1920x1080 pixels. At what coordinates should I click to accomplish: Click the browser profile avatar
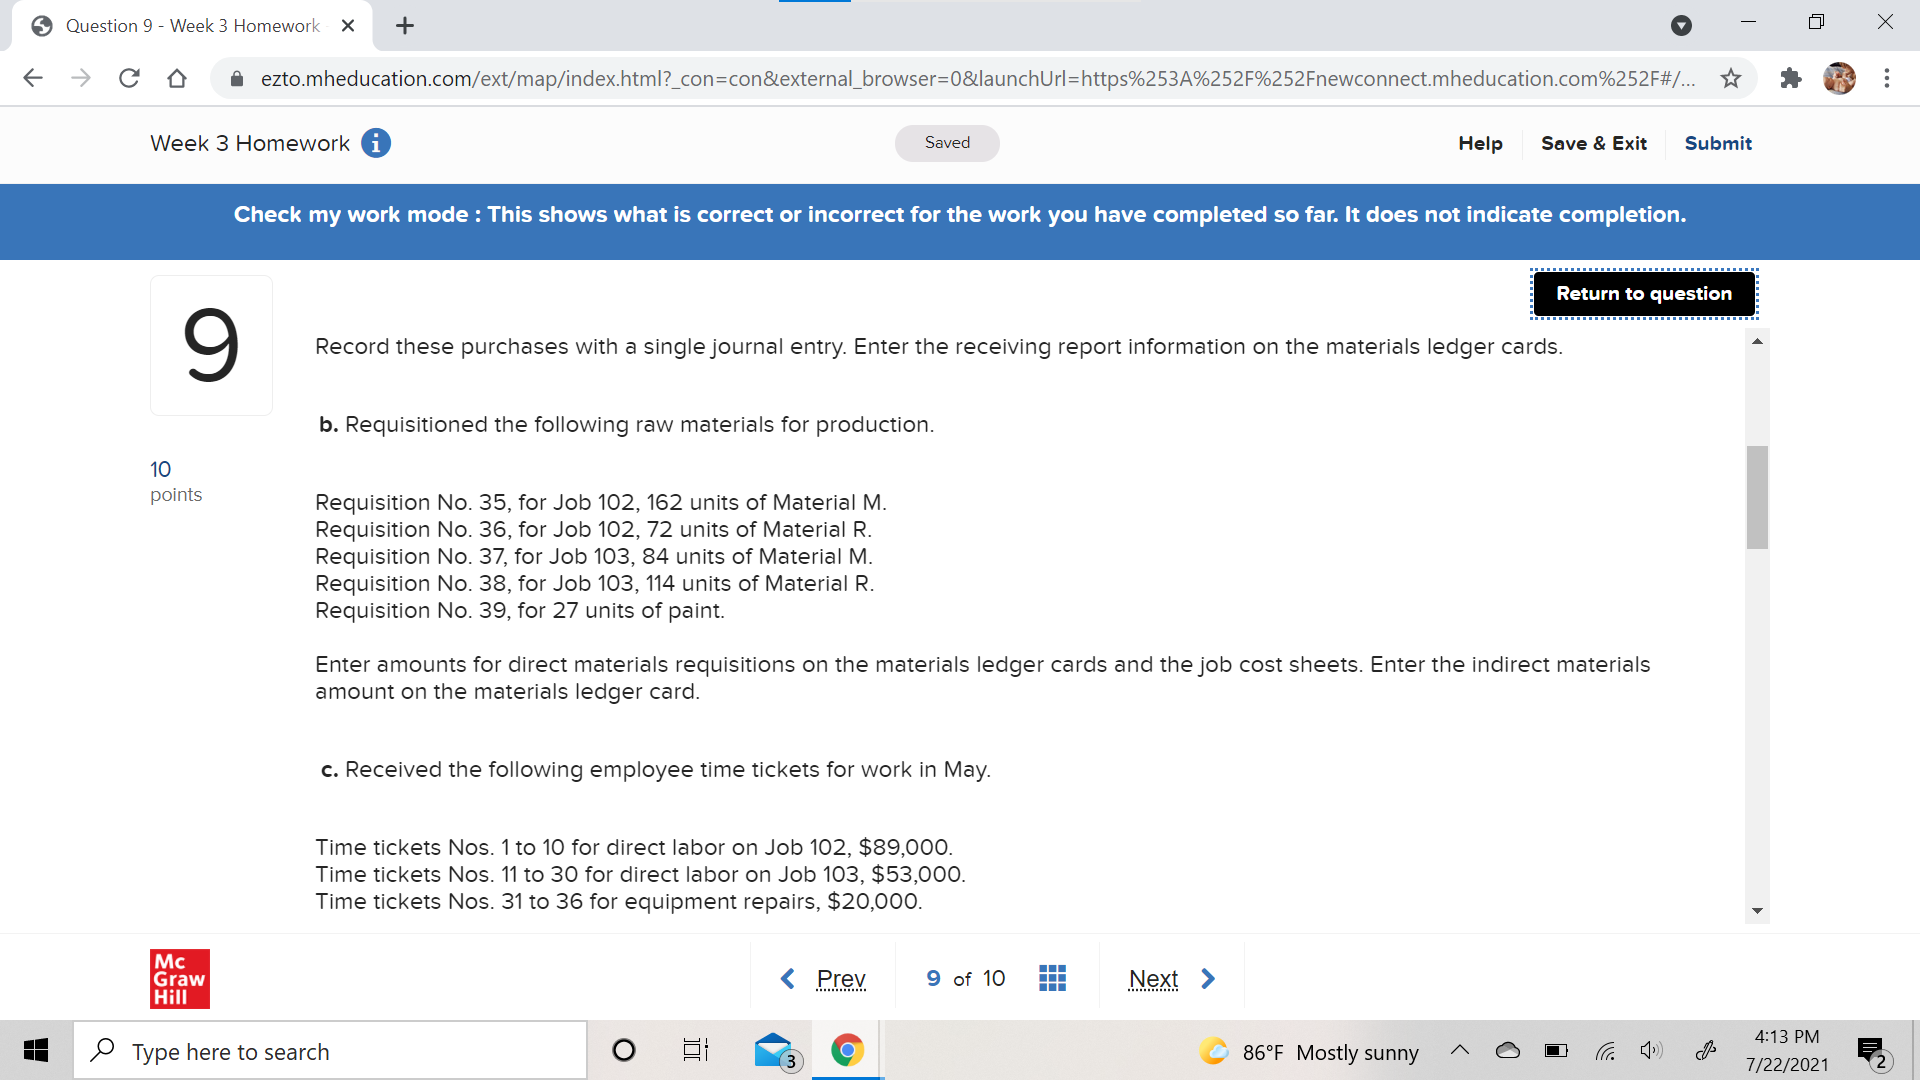pyautogui.click(x=1839, y=78)
